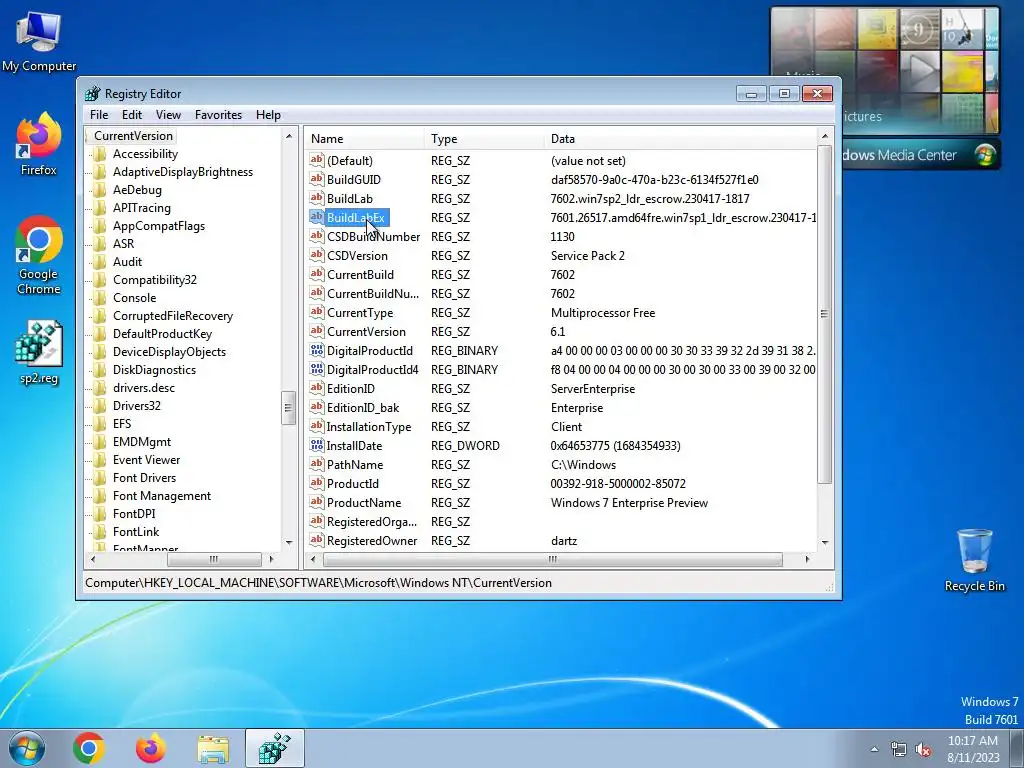
Task: Click tree pane scroll up arrow
Action: click(289, 136)
